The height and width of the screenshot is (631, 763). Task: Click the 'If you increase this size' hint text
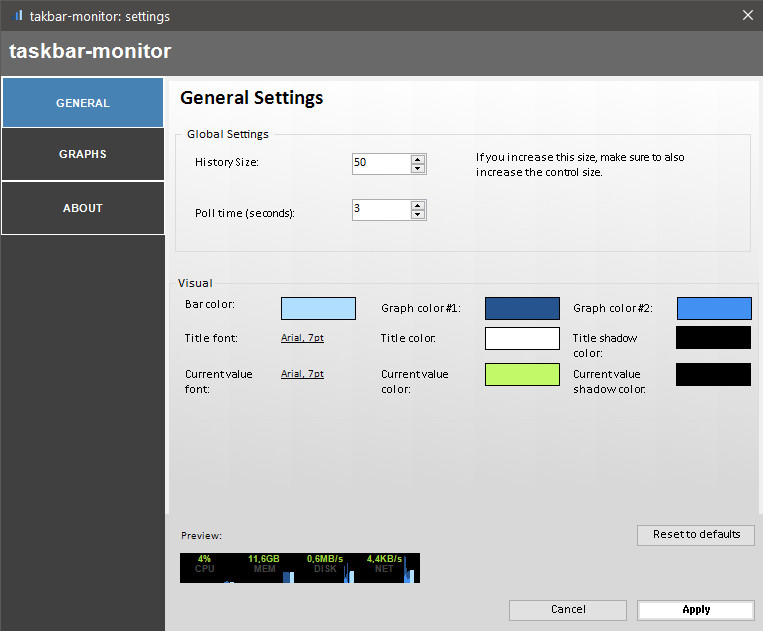pos(580,164)
